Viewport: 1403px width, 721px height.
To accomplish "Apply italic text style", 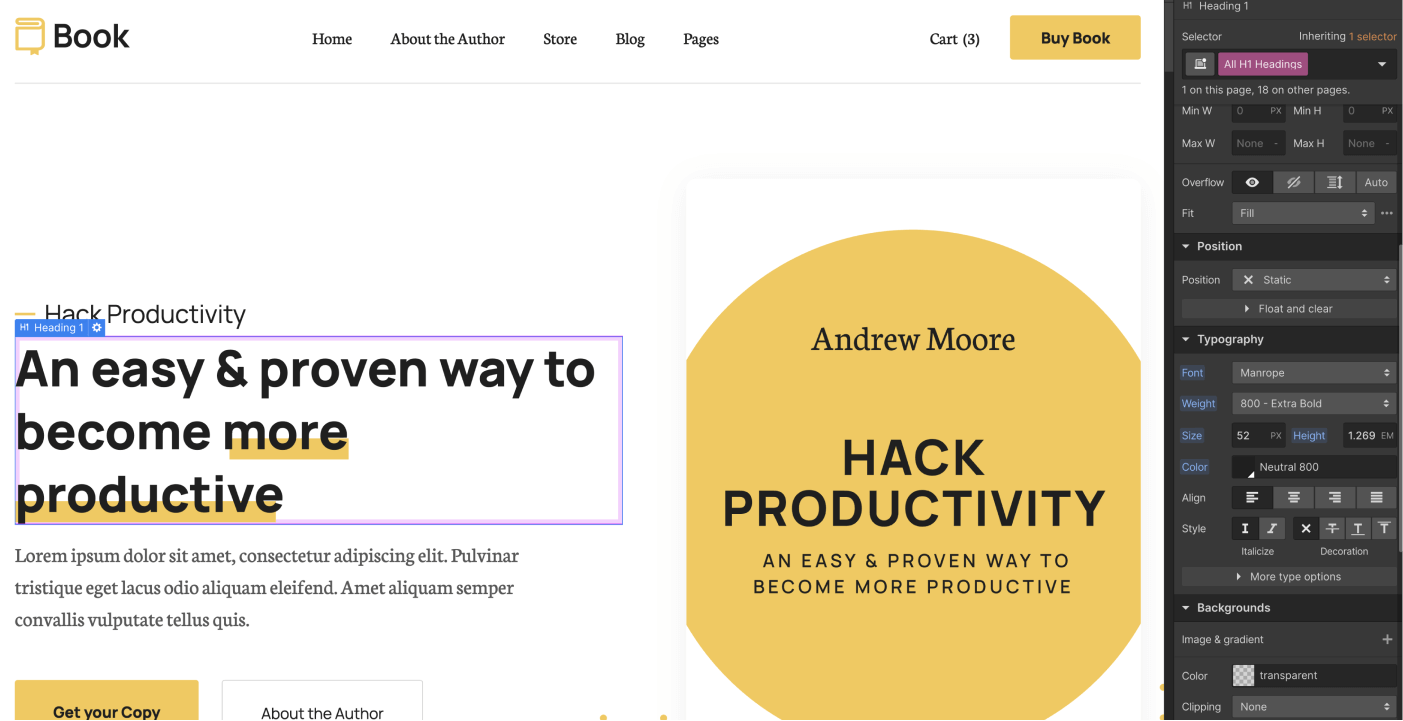I will coord(1270,528).
